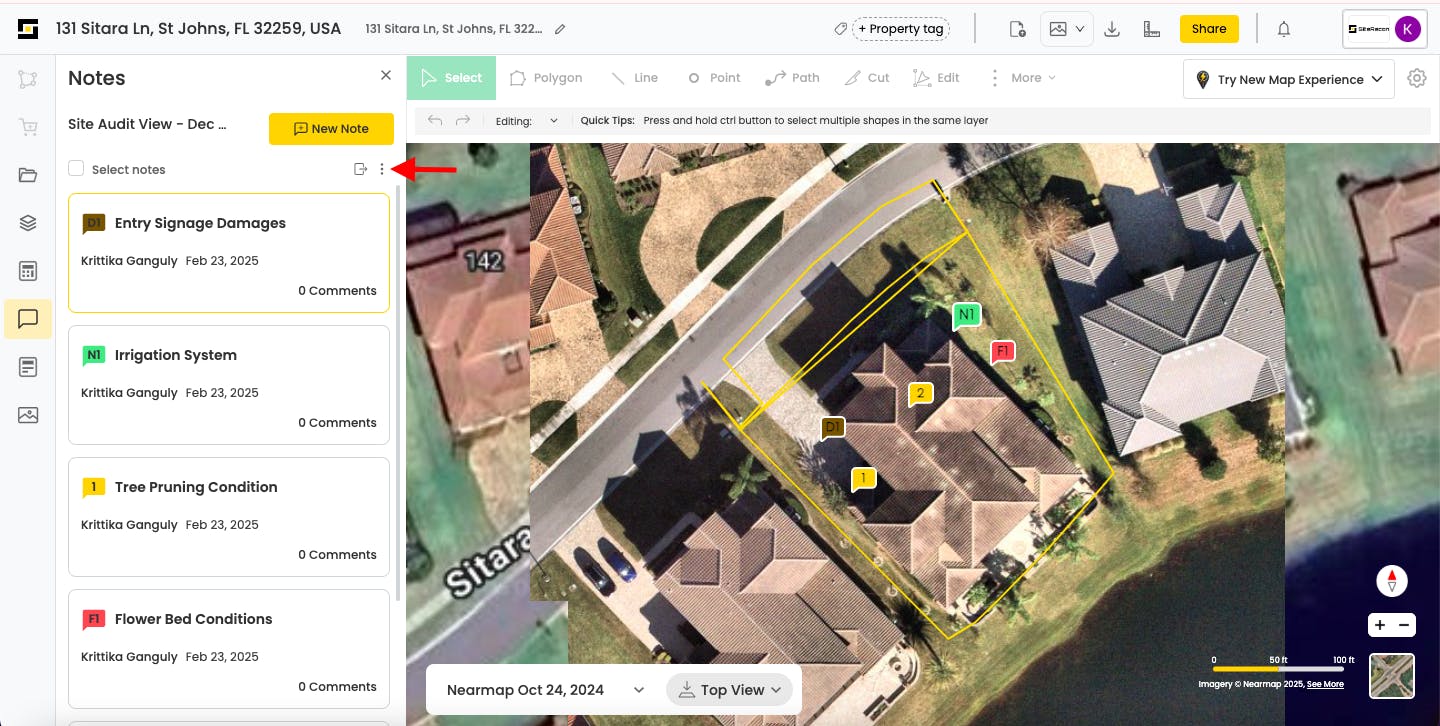Toggle the Select notes checkbox
Viewport: 1440px width, 726px height.
pyautogui.click(x=76, y=169)
